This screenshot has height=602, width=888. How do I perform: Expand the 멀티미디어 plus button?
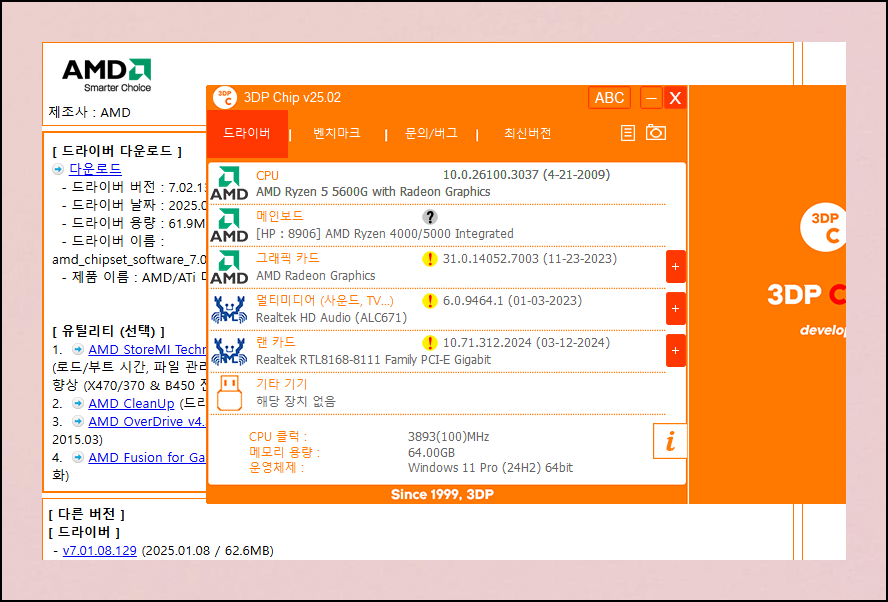point(676,309)
